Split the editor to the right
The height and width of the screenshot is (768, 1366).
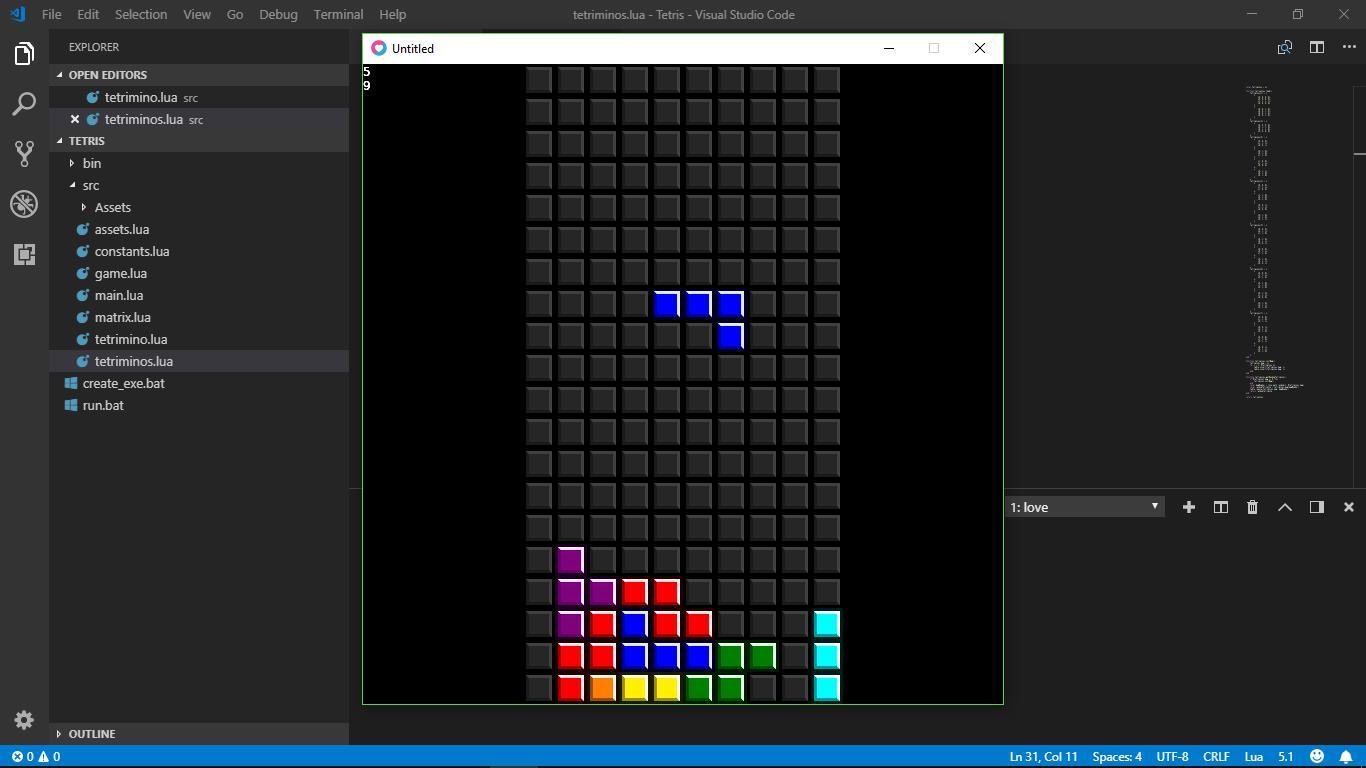click(x=1317, y=47)
